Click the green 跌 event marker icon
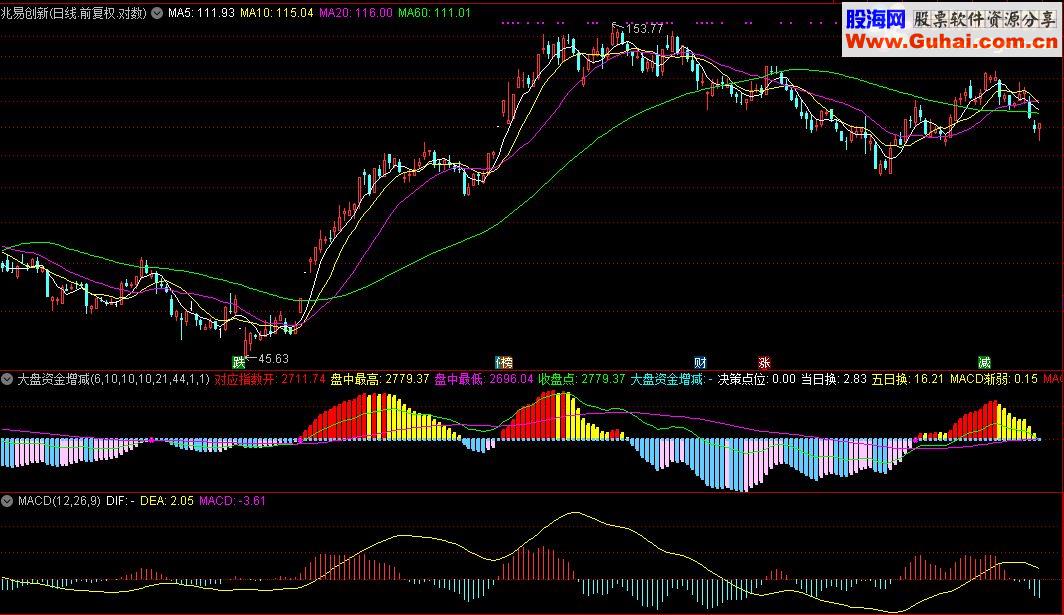This screenshot has width=1064, height=615. (x=239, y=362)
